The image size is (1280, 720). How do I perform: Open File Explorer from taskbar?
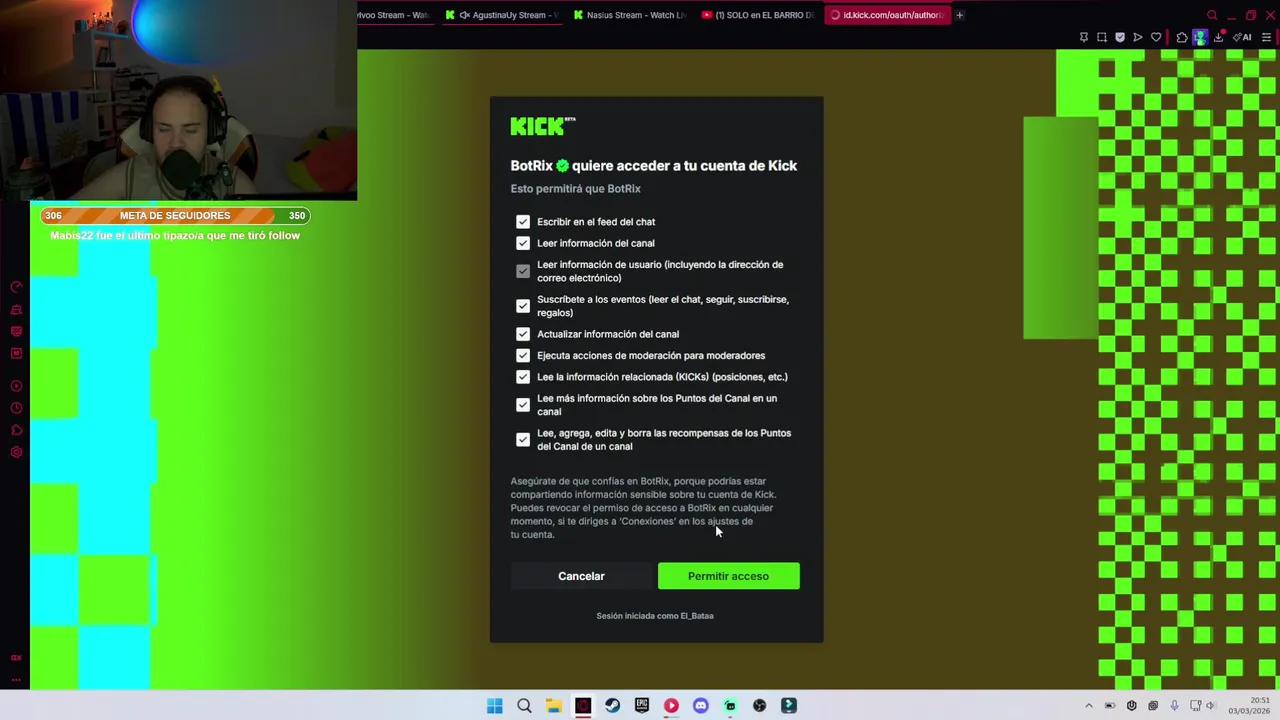click(553, 706)
